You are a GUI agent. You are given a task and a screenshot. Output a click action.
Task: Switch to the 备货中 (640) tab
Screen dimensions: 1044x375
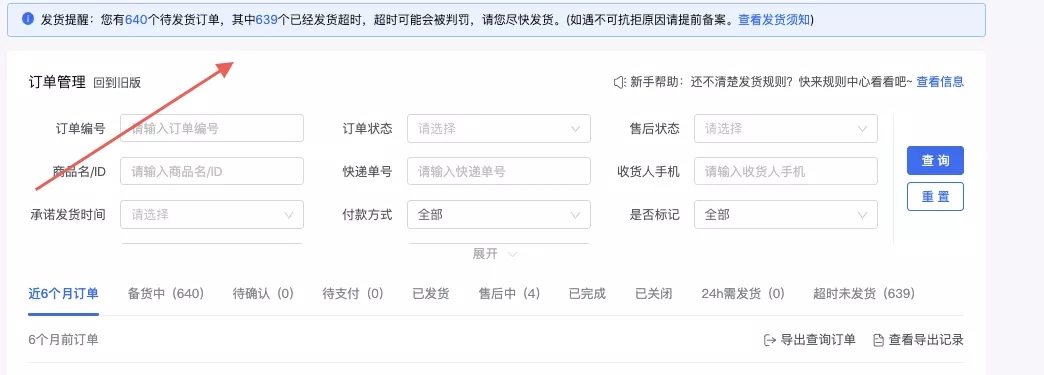(165, 293)
